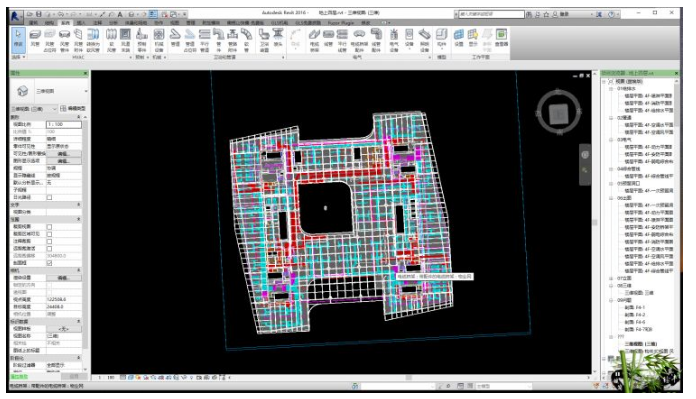Screen dimensions: 696x399
Task: Click the ViewCube in the 3D view
Action: [558, 114]
